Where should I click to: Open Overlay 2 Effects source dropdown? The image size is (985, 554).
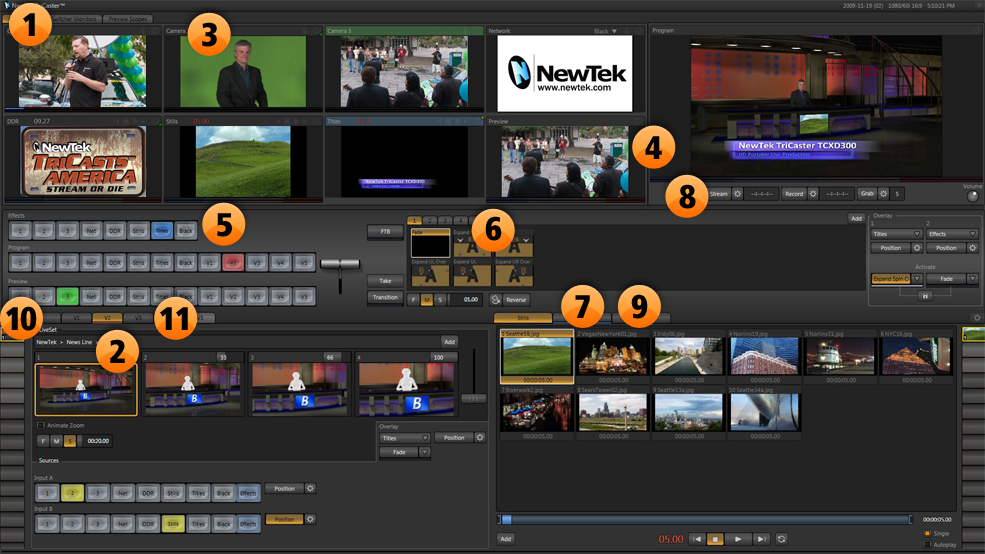(x=952, y=234)
